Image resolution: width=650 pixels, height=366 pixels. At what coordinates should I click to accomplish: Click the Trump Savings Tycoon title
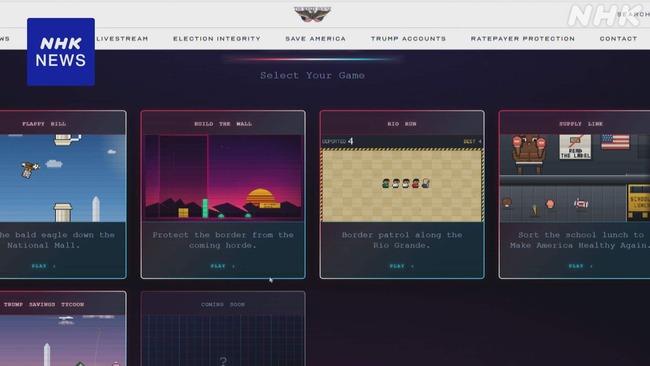coord(44,304)
